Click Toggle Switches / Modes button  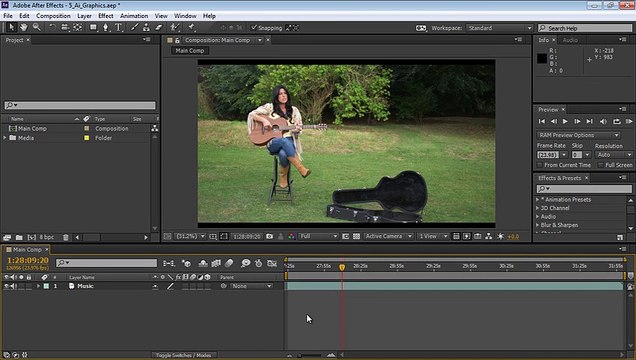tap(183, 355)
